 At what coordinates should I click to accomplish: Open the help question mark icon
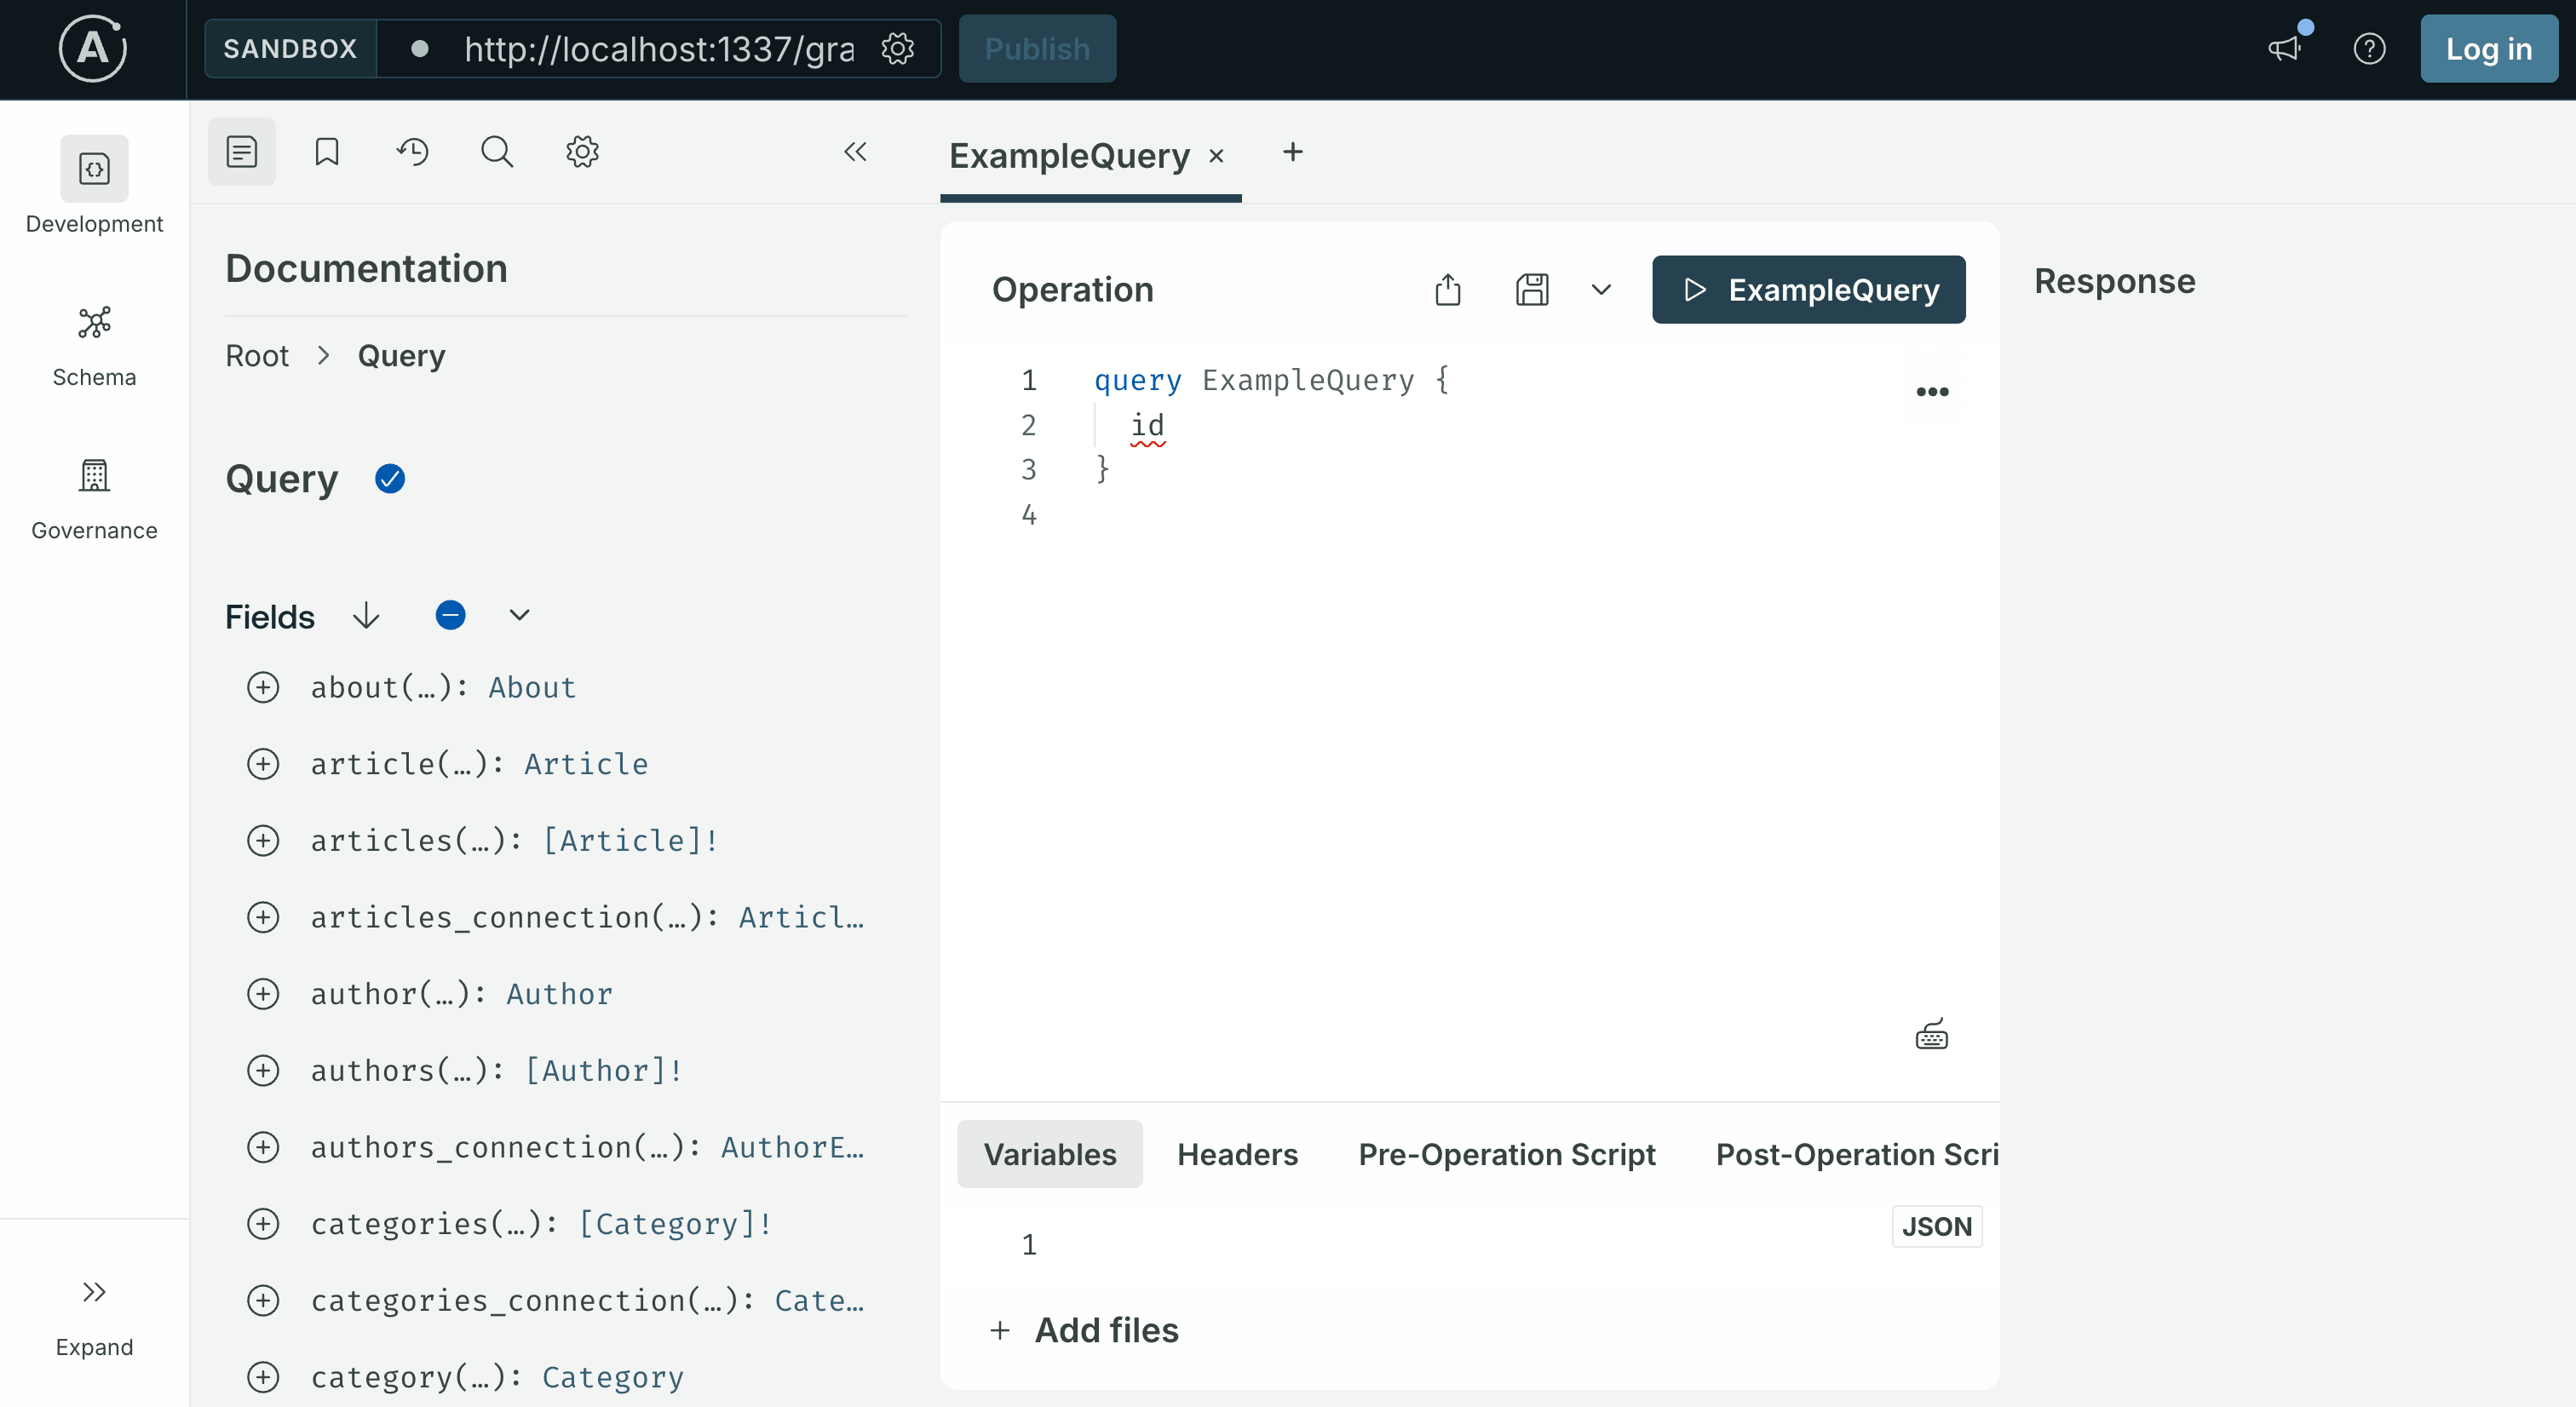click(x=2369, y=48)
